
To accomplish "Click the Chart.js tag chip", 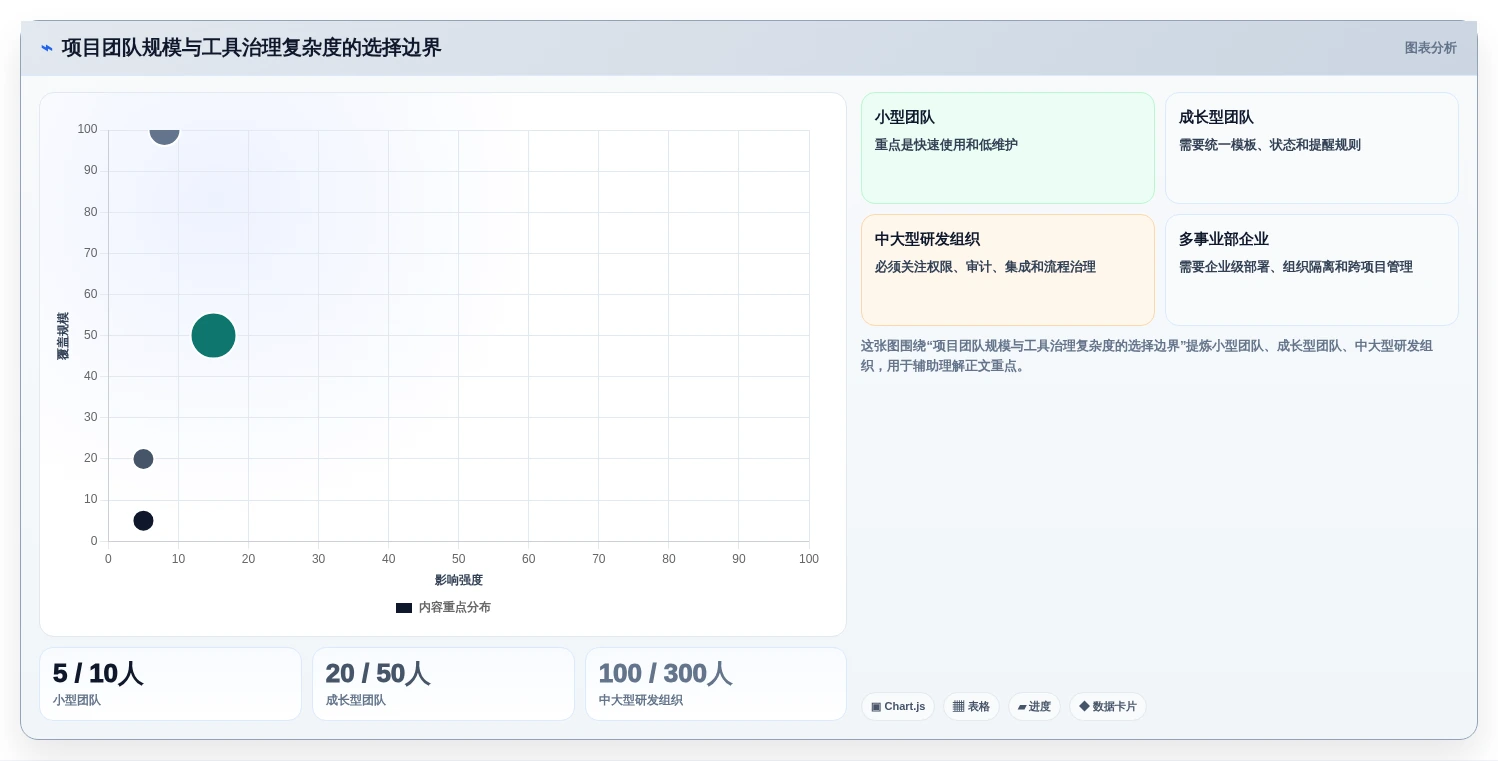I will (898, 707).
